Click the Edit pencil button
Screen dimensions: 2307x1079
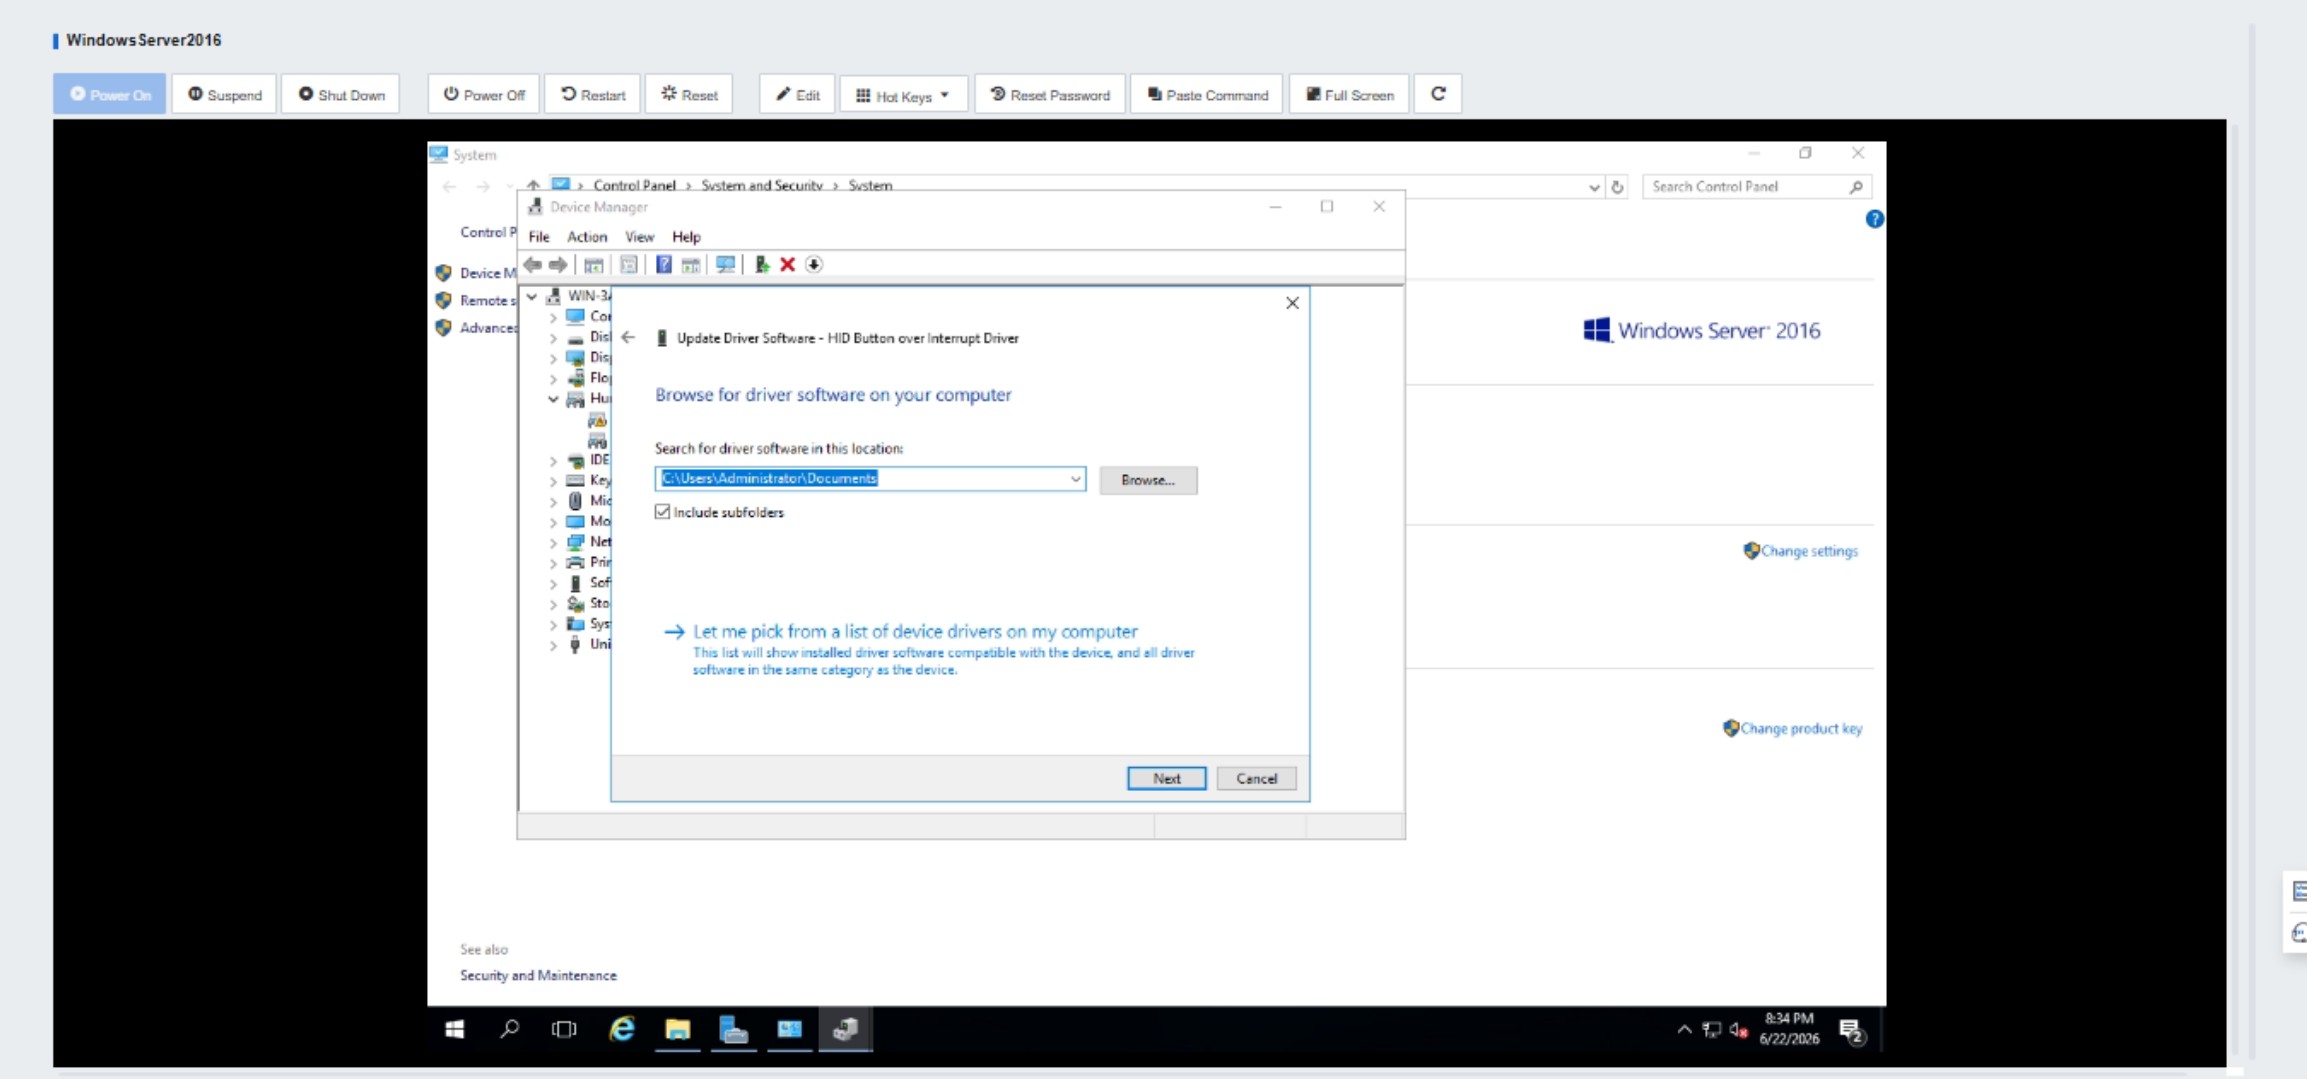click(x=797, y=95)
